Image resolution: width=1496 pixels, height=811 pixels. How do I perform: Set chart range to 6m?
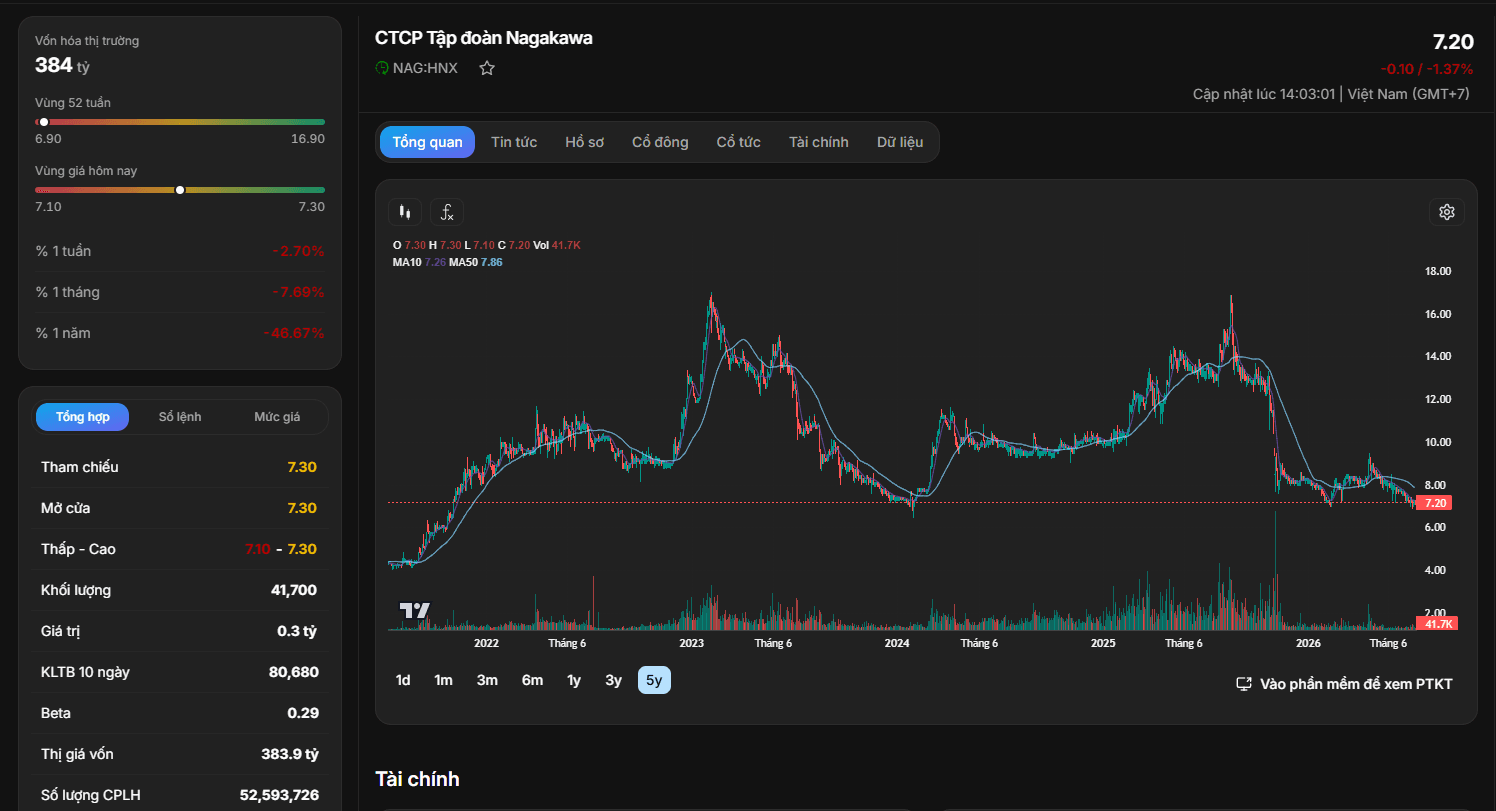click(x=532, y=680)
